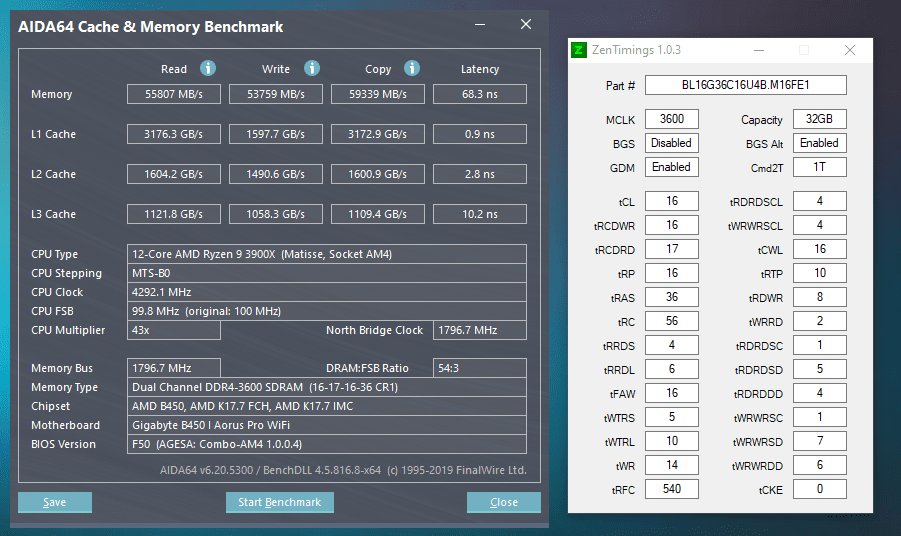Click the CPU FSB 99.8 MHz field

326,311
